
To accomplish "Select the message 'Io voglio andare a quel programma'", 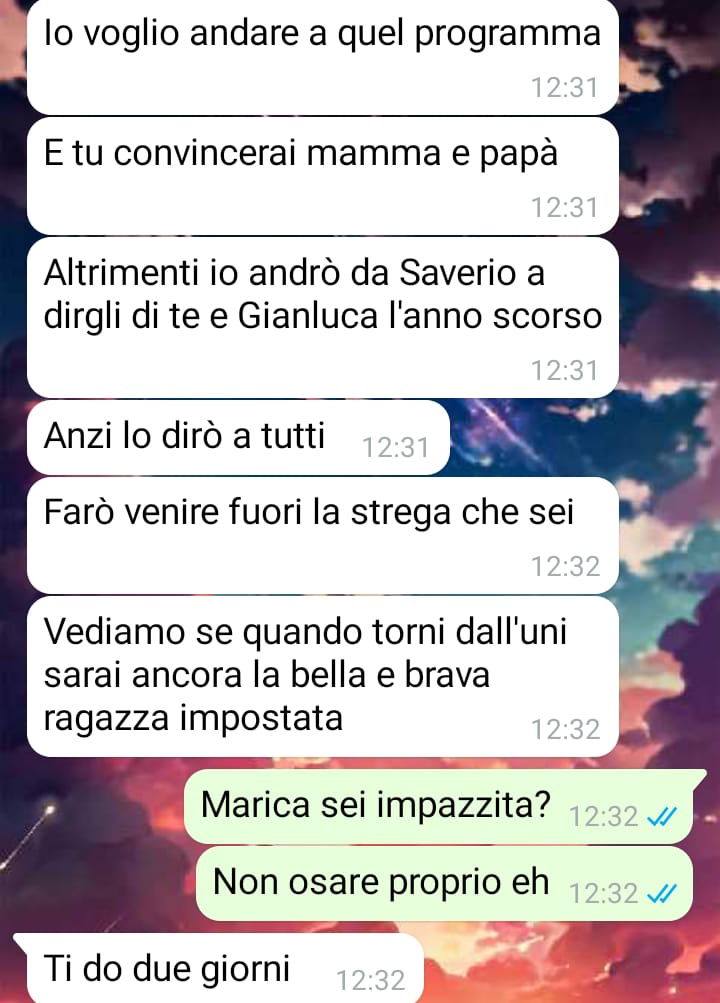I will (x=322, y=56).
